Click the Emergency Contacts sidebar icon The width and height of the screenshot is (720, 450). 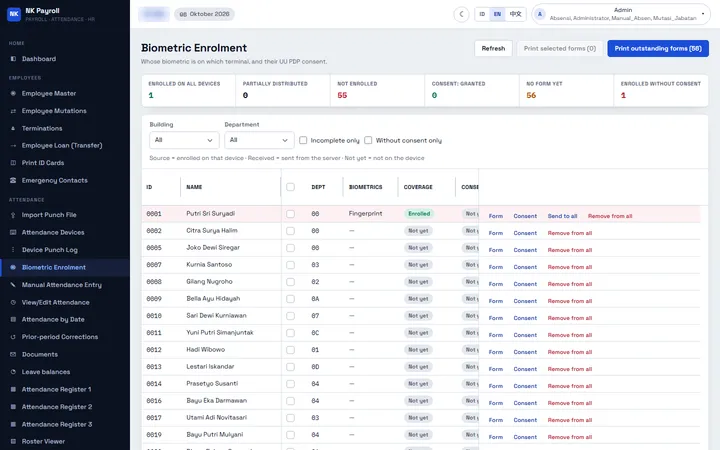click(13, 180)
